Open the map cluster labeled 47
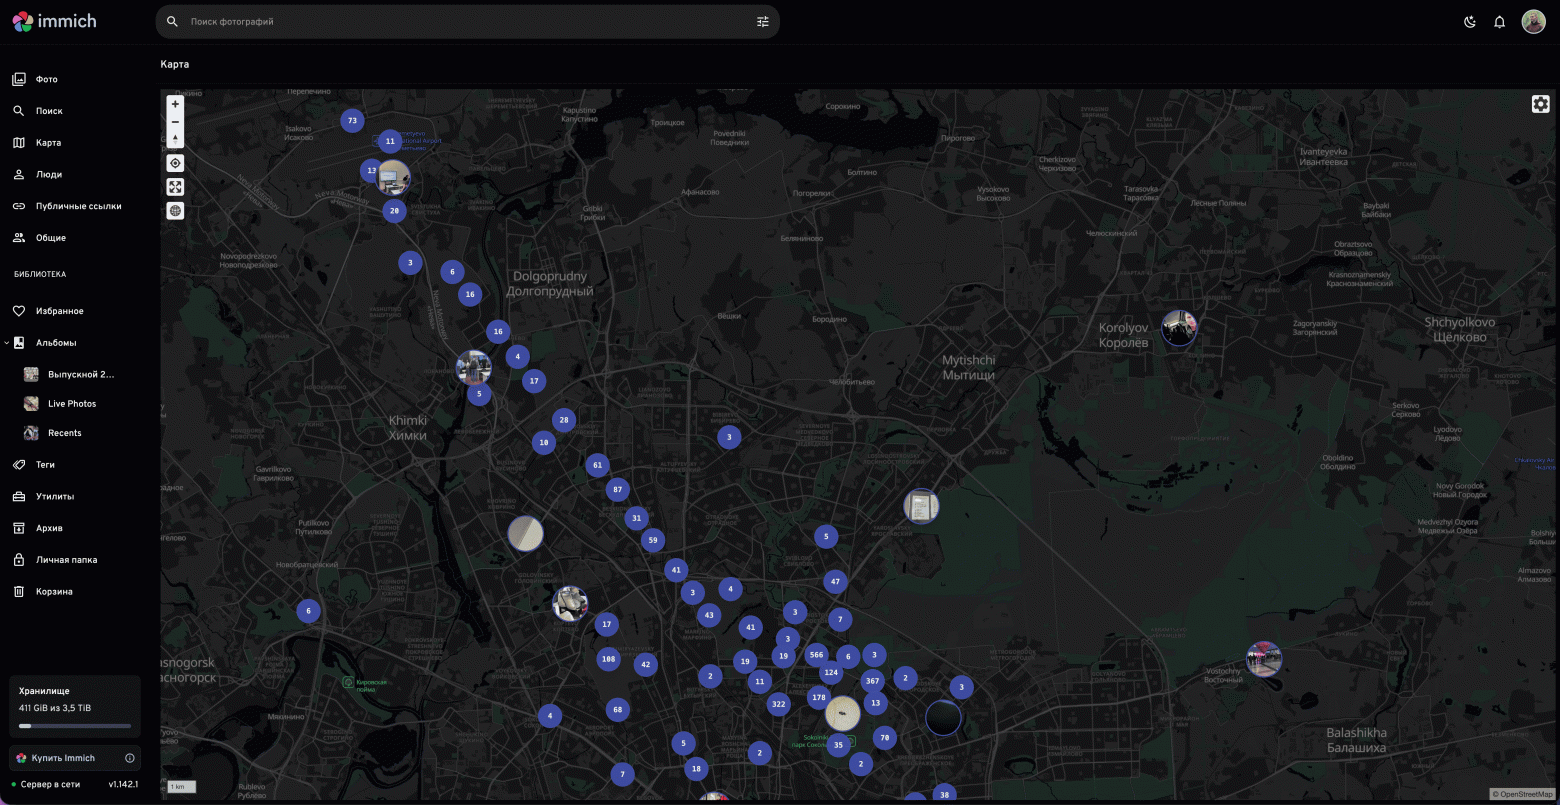1560x805 pixels. pyautogui.click(x=836, y=581)
